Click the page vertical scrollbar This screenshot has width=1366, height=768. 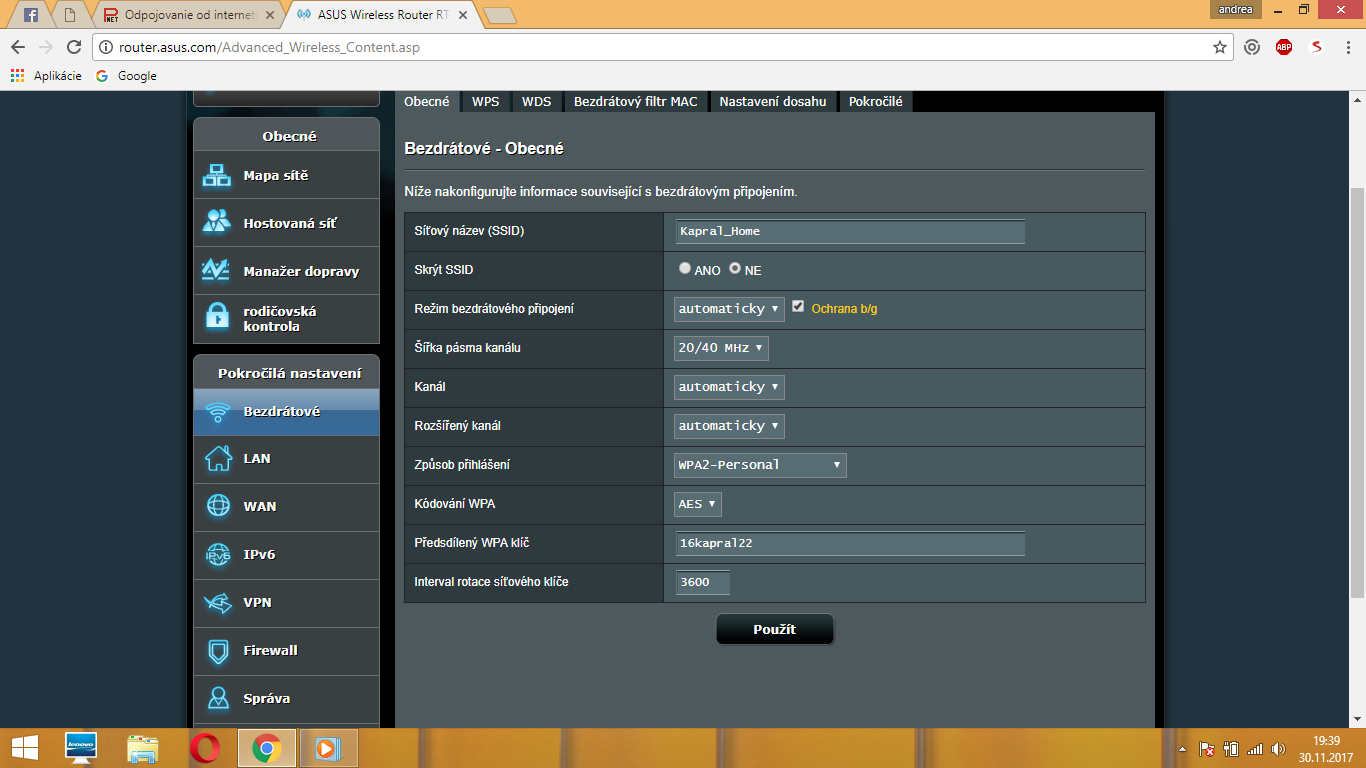click(x=1357, y=394)
